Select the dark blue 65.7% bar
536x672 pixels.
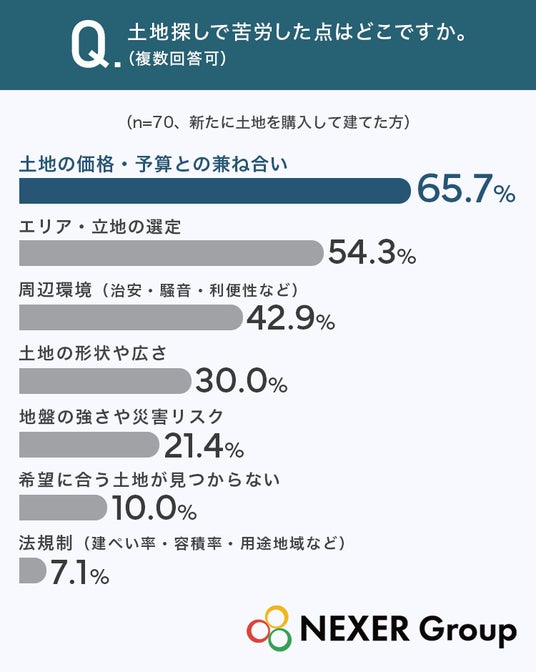click(x=215, y=191)
